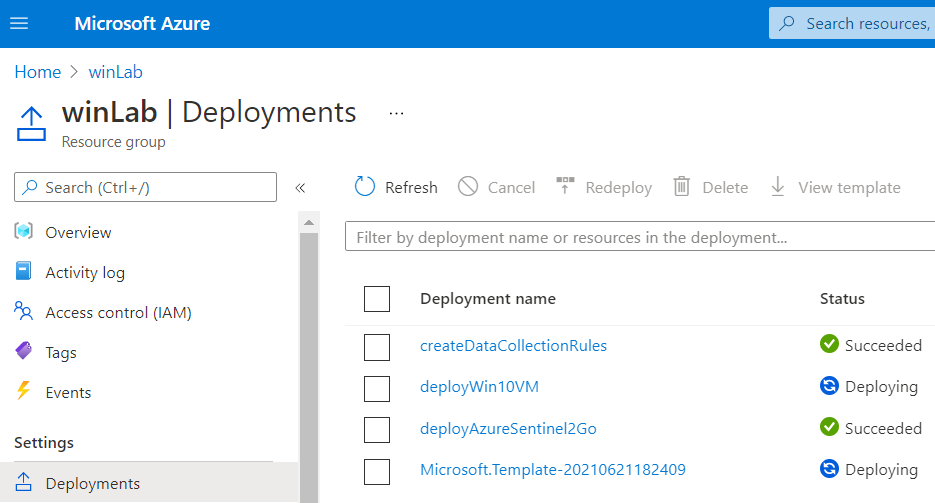The image size is (935, 503).
Task: Click the Deployments upload icon beside the winLab title
Action: (31, 124)
